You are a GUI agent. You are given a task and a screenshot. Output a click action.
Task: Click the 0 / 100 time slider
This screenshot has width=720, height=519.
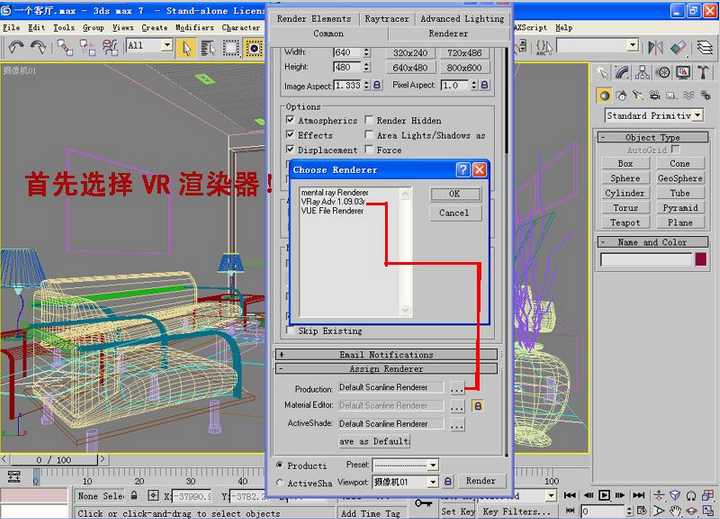pyautogui.click(x=54, y=460)
